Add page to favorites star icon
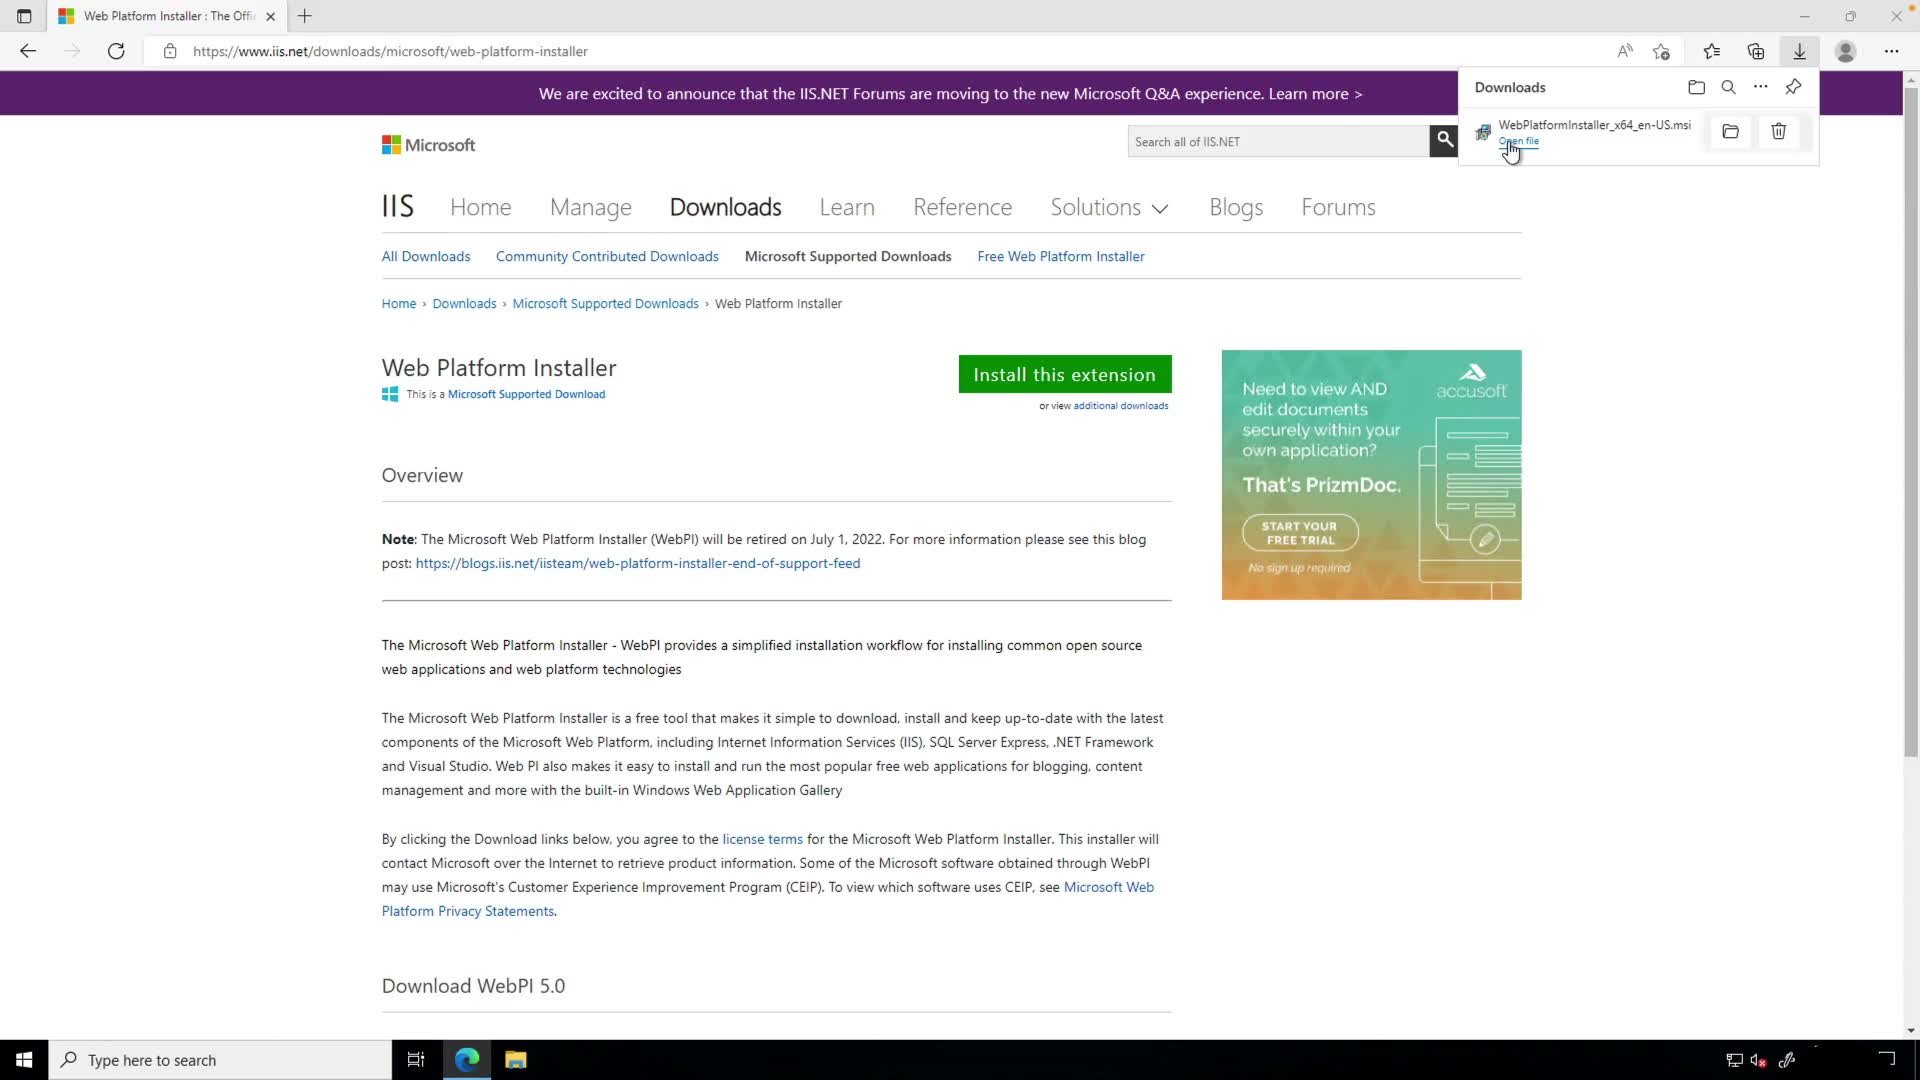This screenshot has height=1080, width=1920. pyautogui.click(x=1661, y=51)
